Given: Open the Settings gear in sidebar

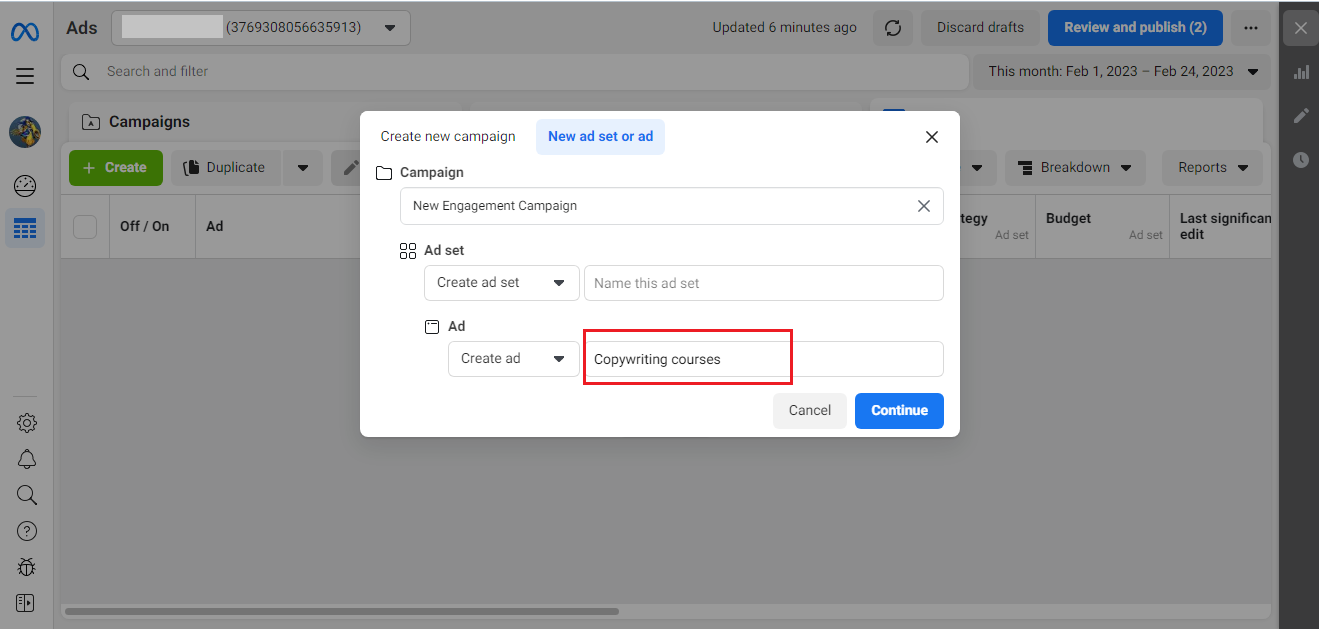Looking at the screenshot, I should tap(27, 423).
